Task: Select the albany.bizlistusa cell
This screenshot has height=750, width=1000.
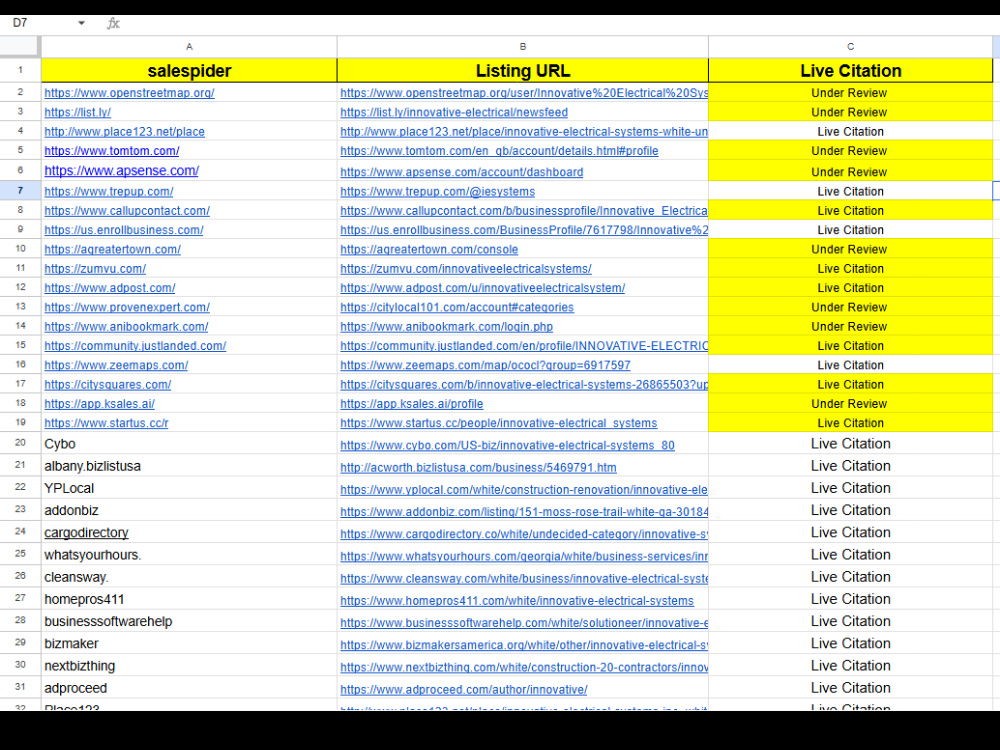Action: click(x=189, y=466)
